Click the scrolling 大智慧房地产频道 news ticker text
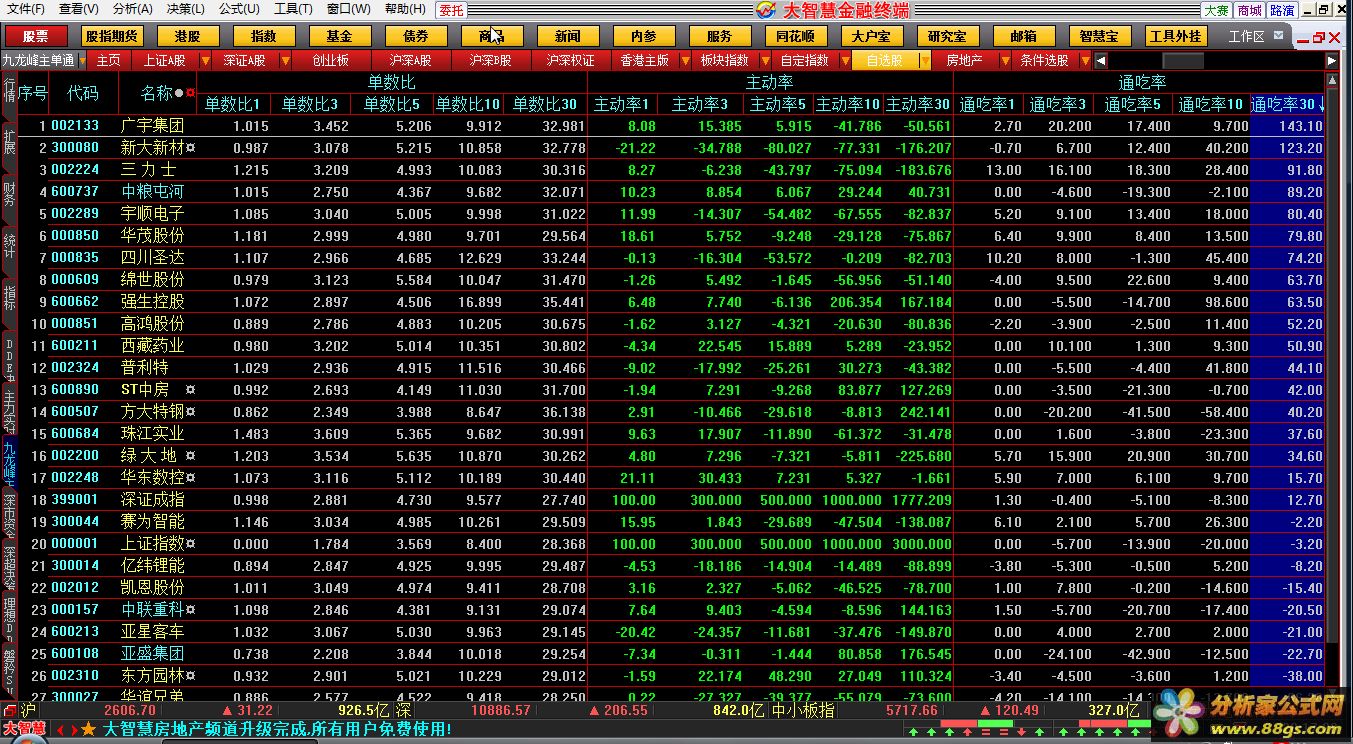 coord(277,729)
